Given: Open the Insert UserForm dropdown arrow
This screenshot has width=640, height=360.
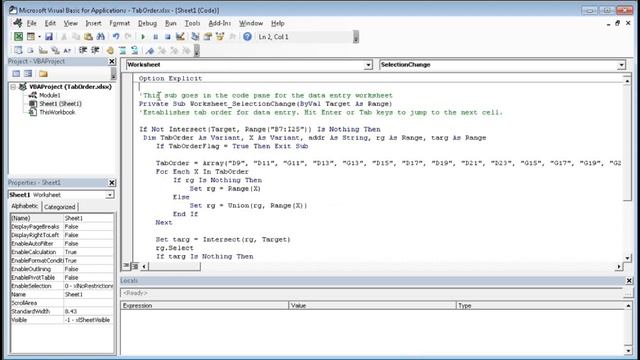Looking at the screenshot, I should (40, 37).
